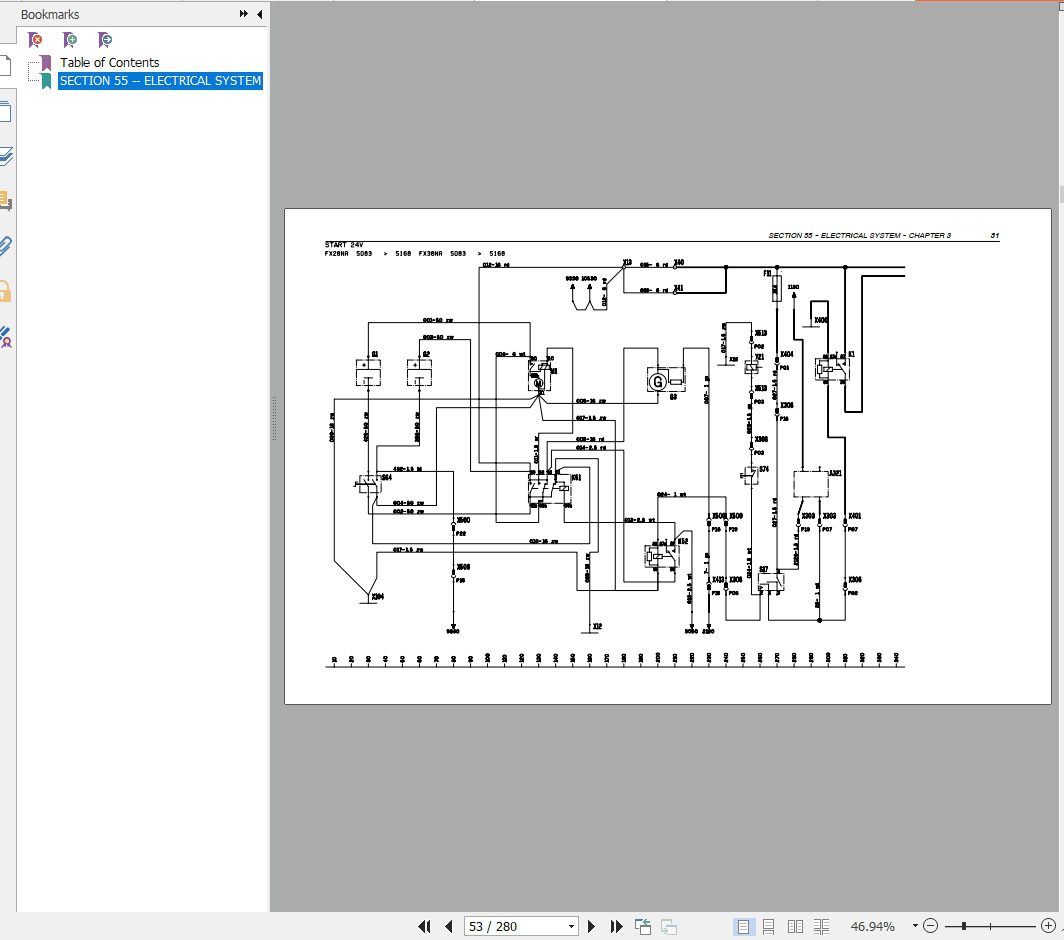Viewport: 1064px width, 940px height.
Task: Open the page number dropdown
Action: (x=572, y=927)
